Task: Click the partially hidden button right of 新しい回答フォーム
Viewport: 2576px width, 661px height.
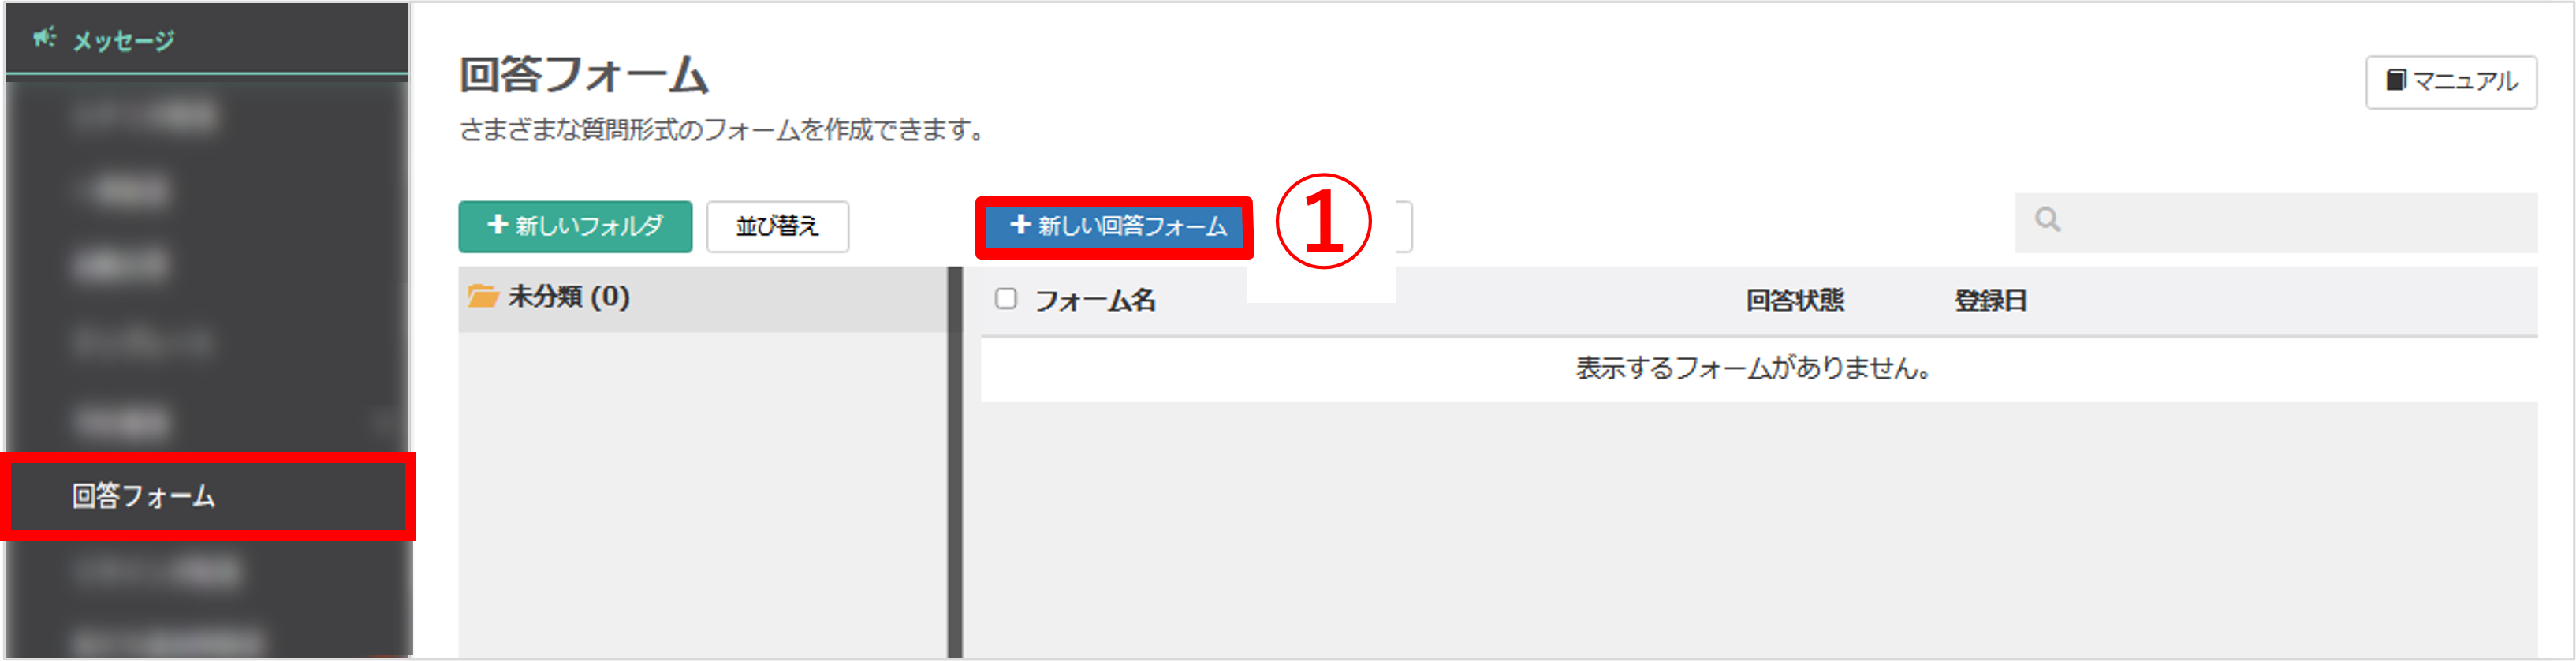Action: [1403, 227]
